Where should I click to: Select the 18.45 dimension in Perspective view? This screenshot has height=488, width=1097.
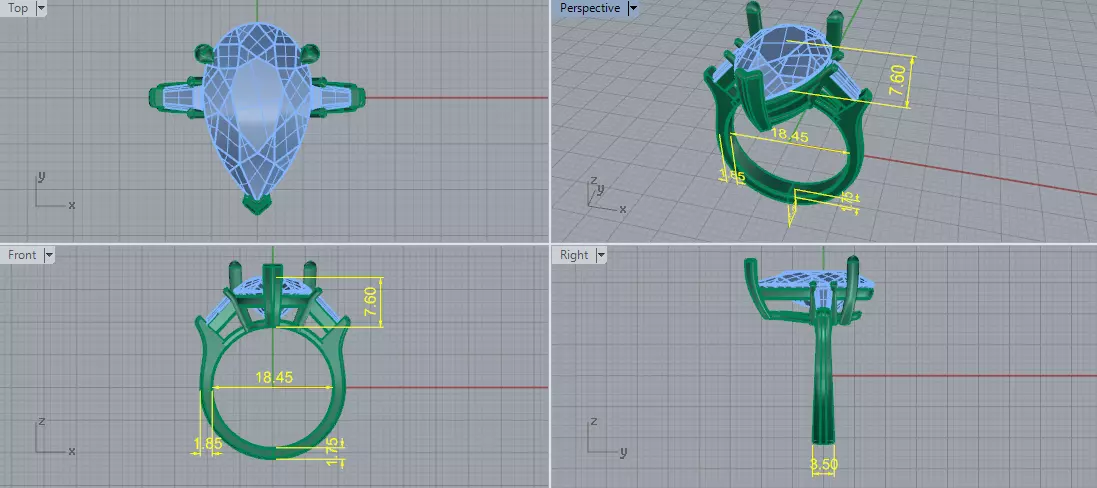point(789,134)
